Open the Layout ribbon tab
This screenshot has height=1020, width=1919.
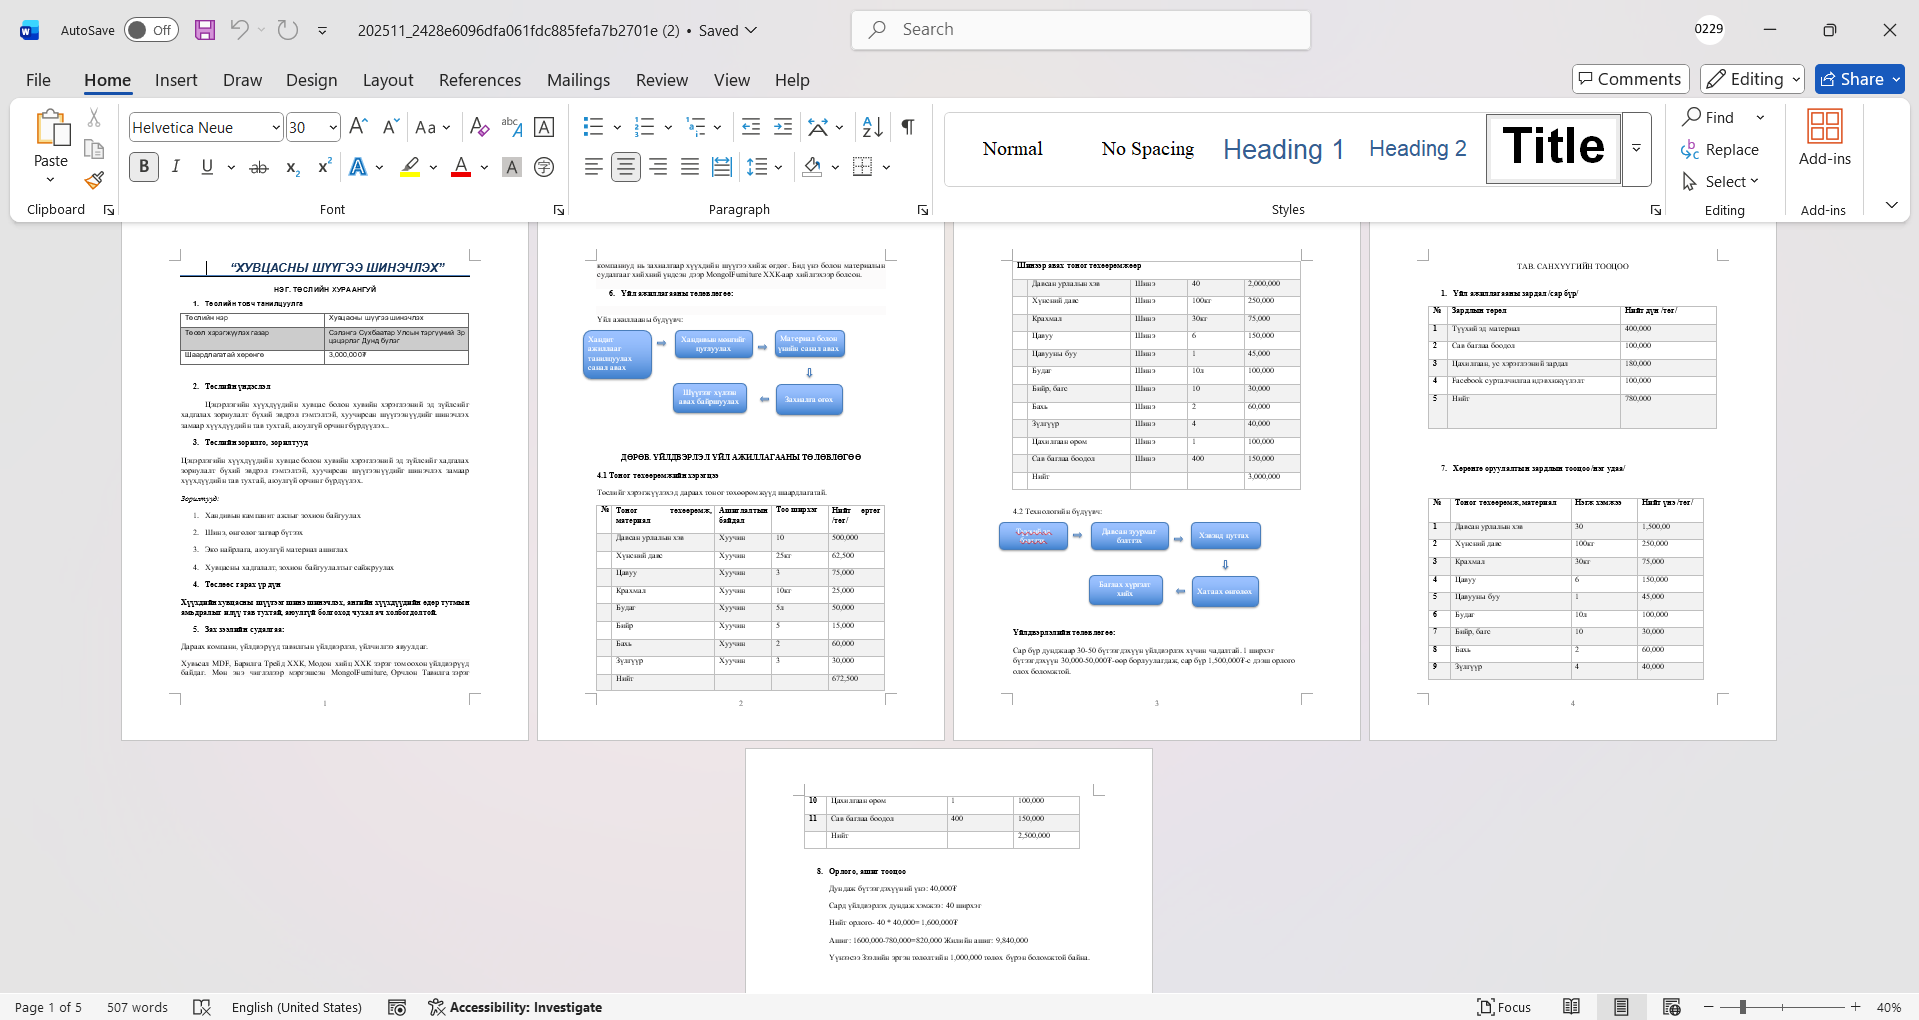point(387,80)
